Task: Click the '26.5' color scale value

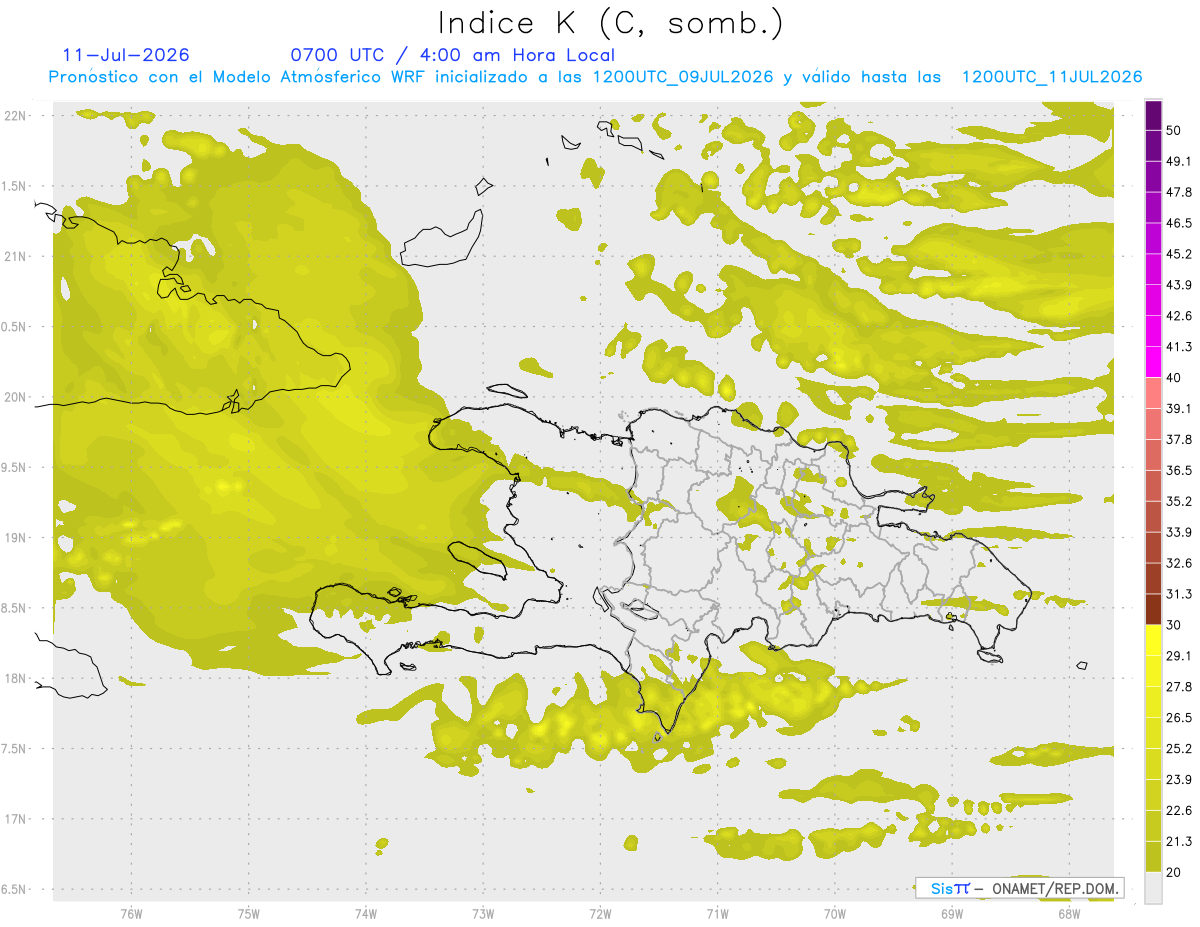Action: coord(1179,718)
